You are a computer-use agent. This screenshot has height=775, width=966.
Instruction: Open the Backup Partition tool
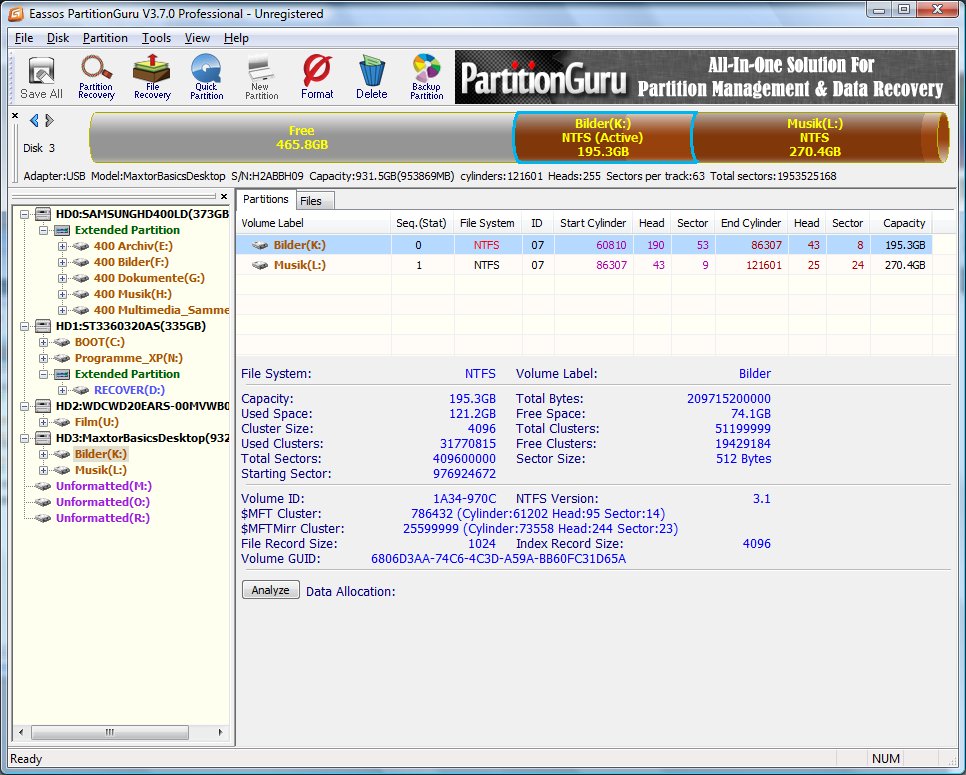point(426,78)
